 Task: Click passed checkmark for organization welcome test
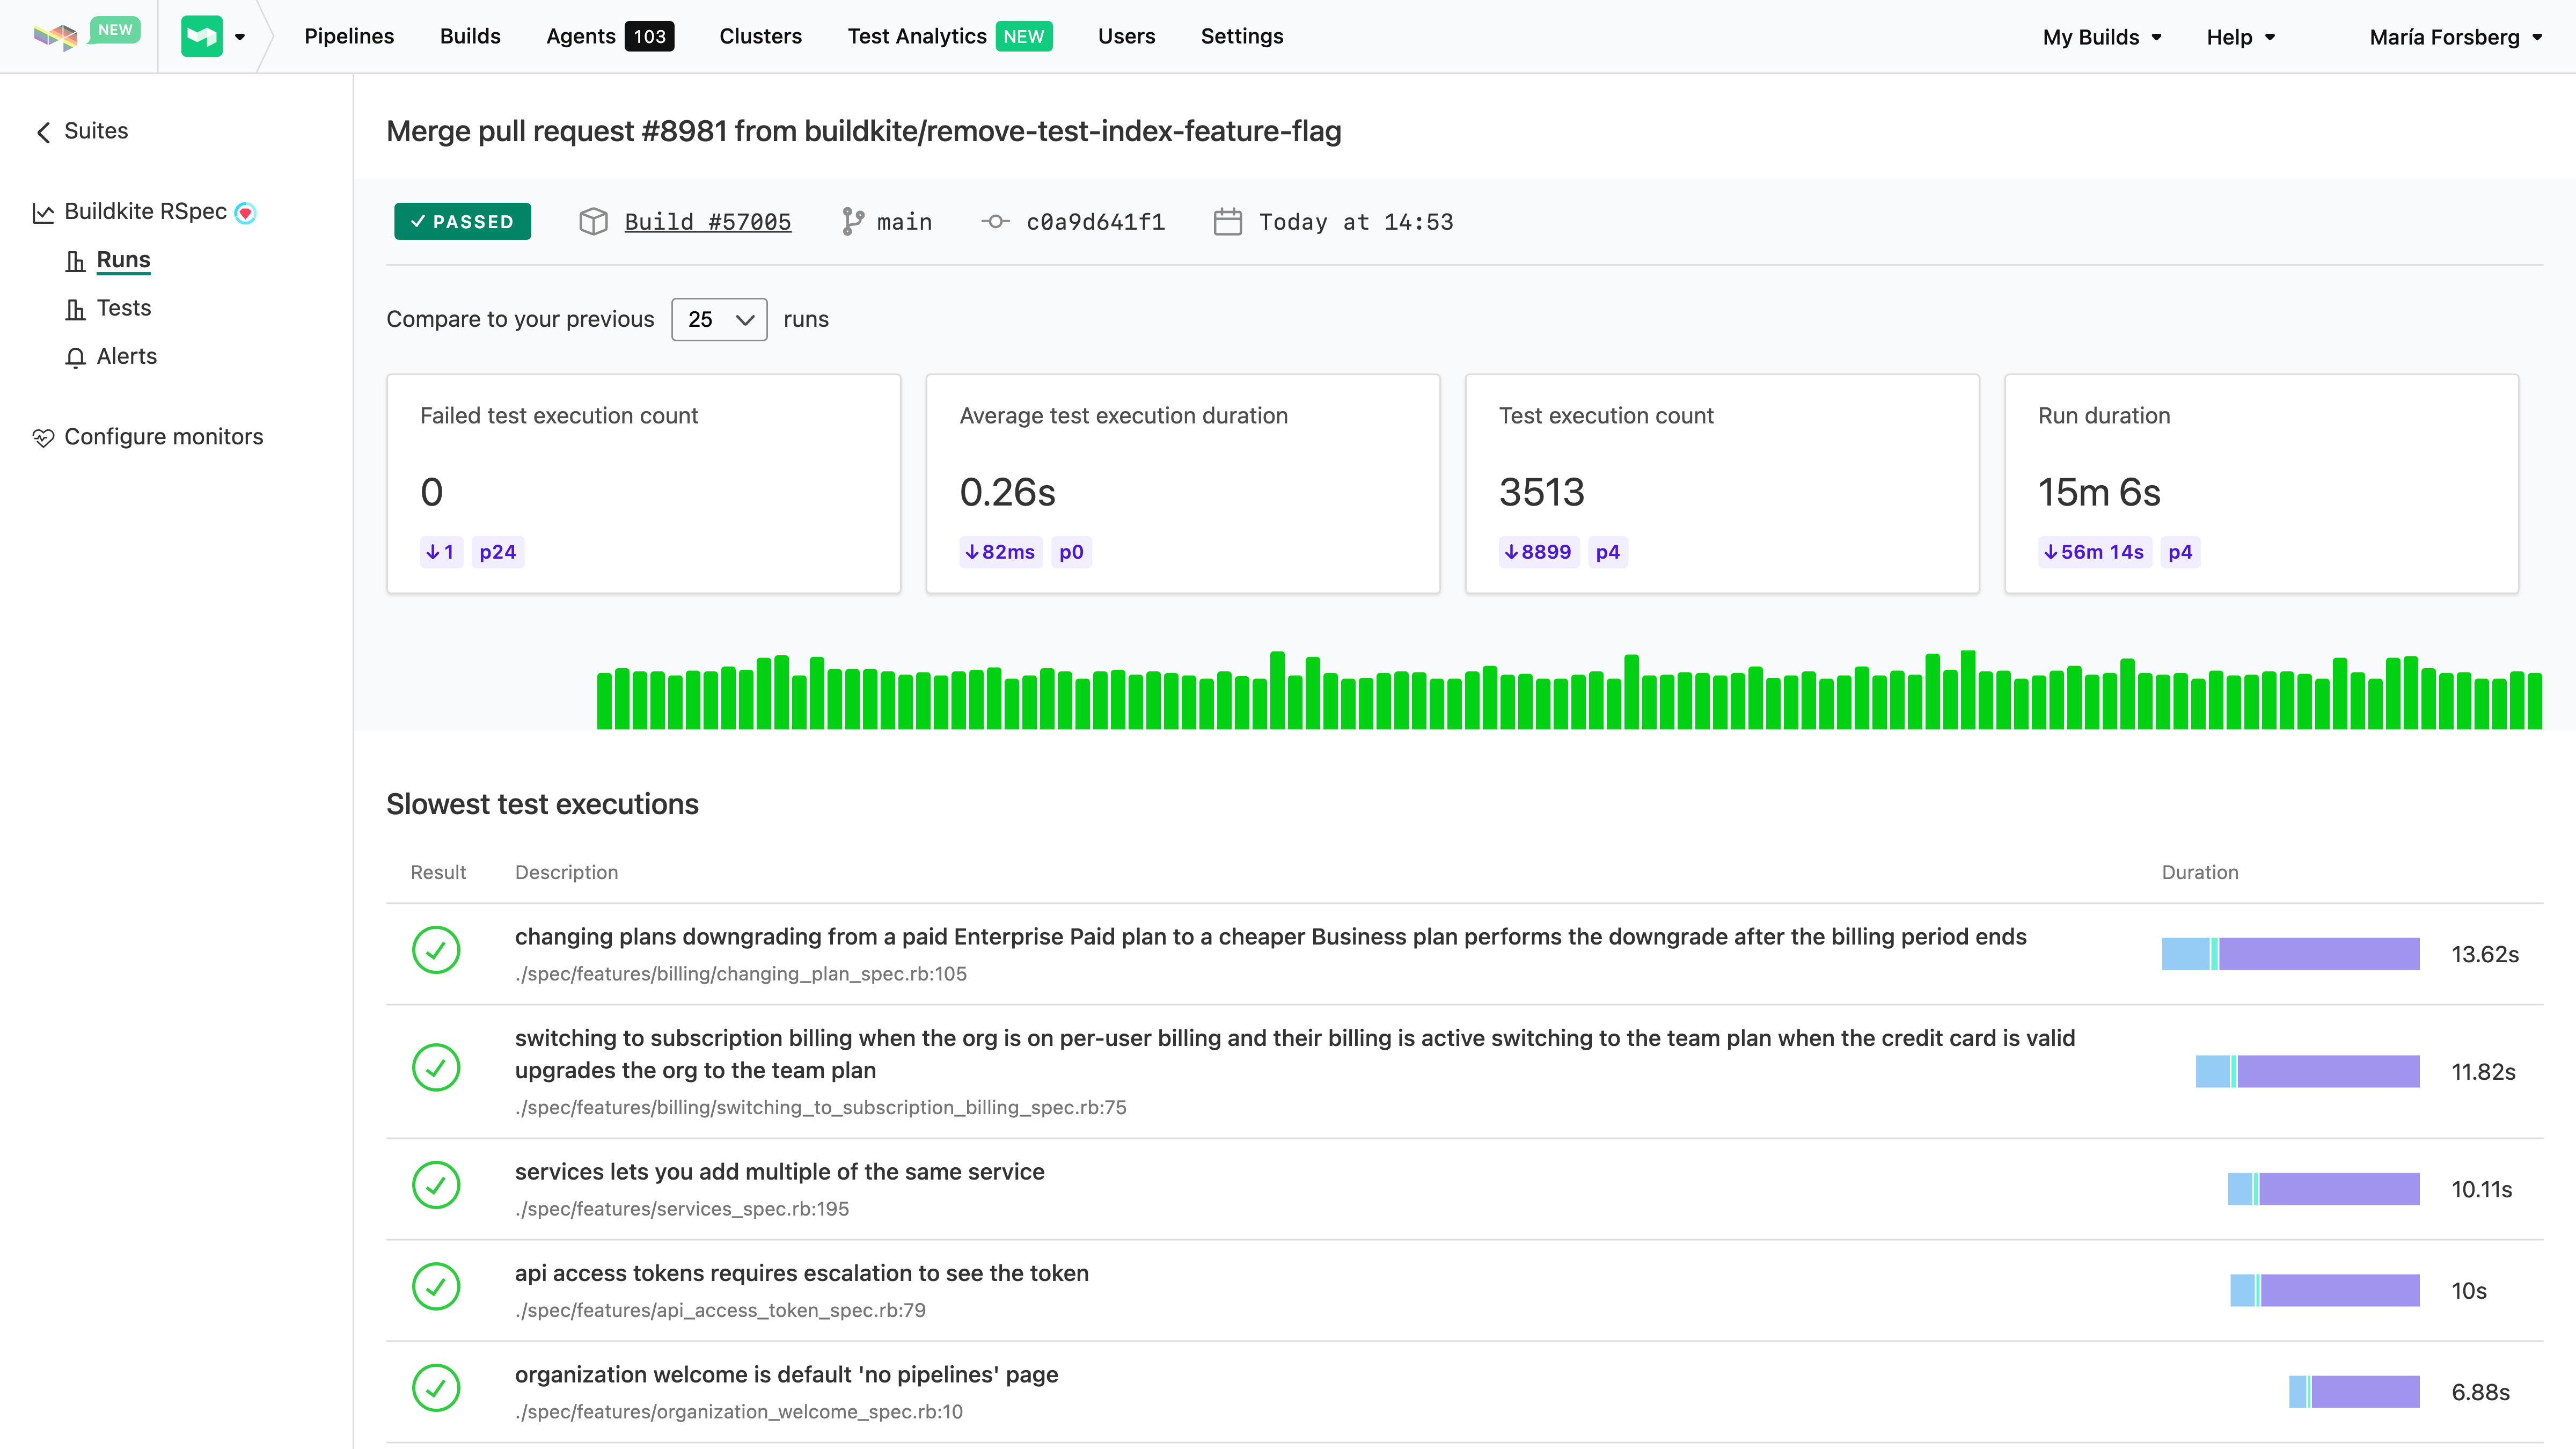click(436, 1388)
